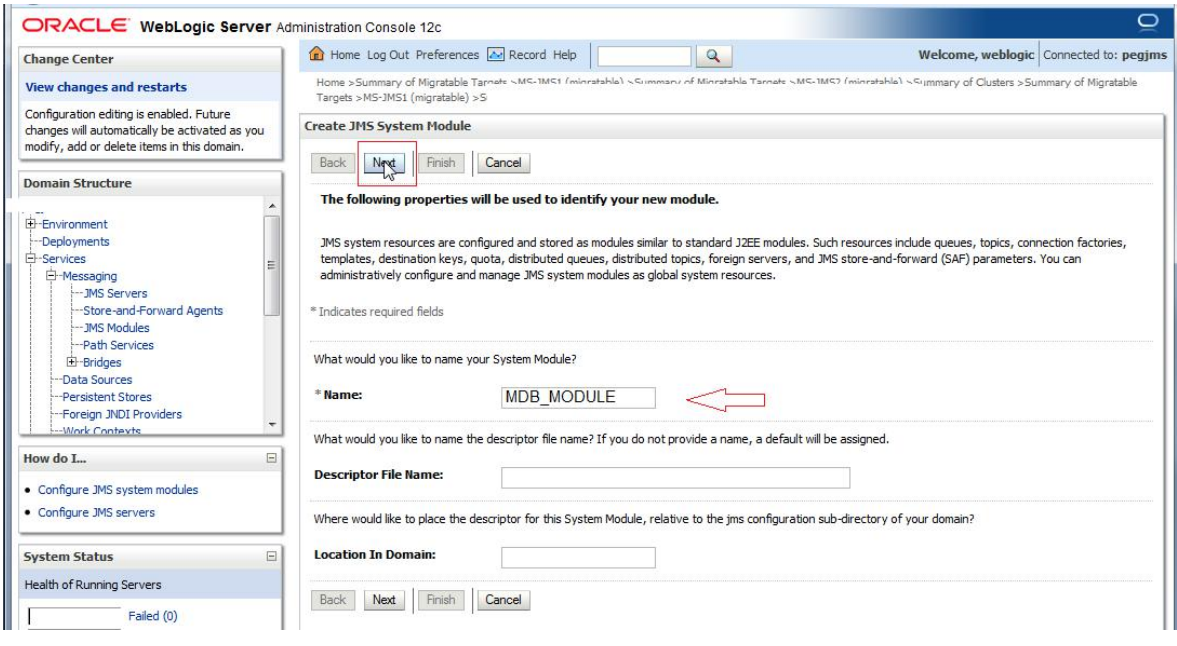Click the bottom Next button

point(384,599)
